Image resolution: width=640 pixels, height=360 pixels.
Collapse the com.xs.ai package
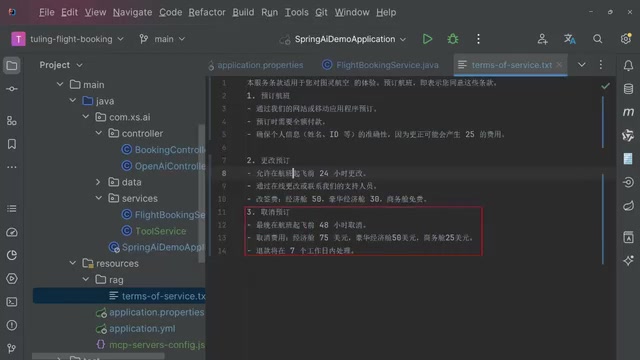[x=86, y=117]
